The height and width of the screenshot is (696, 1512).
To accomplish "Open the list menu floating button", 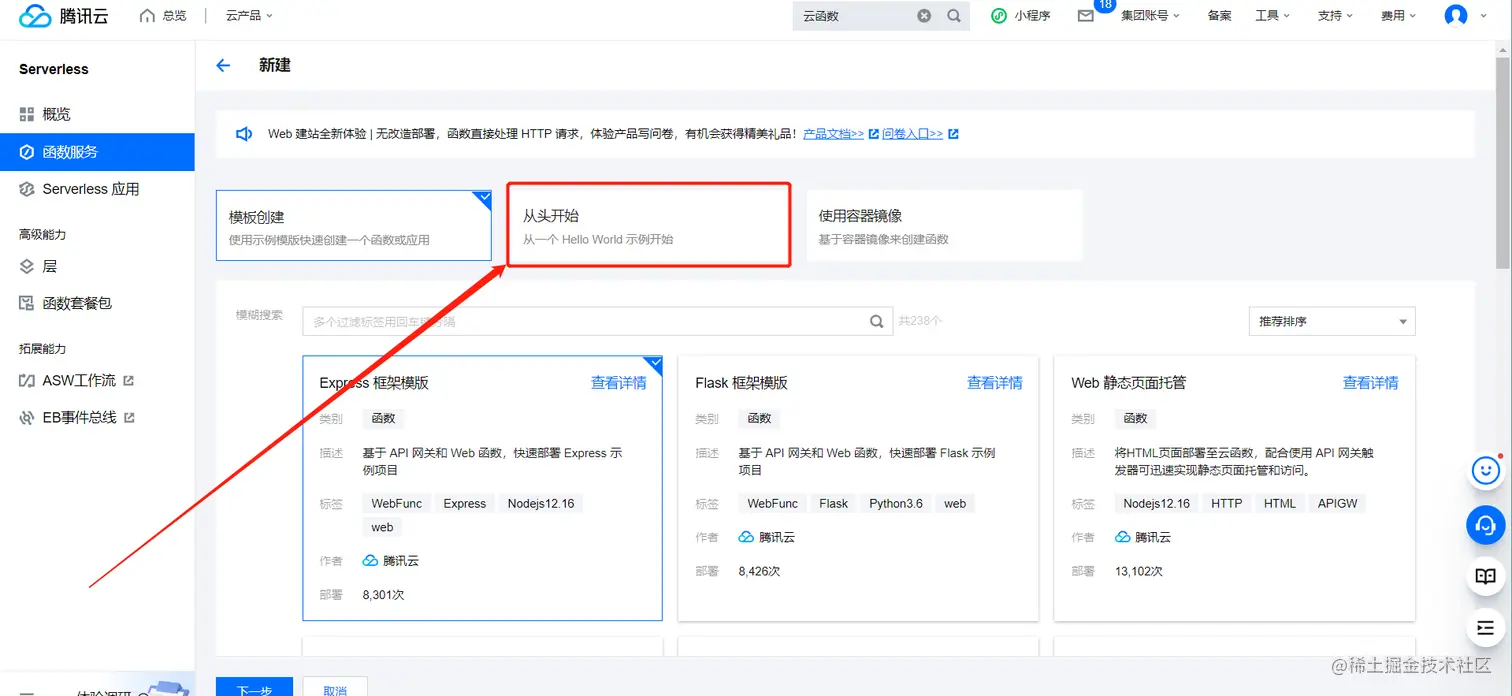I will 1485,628.
